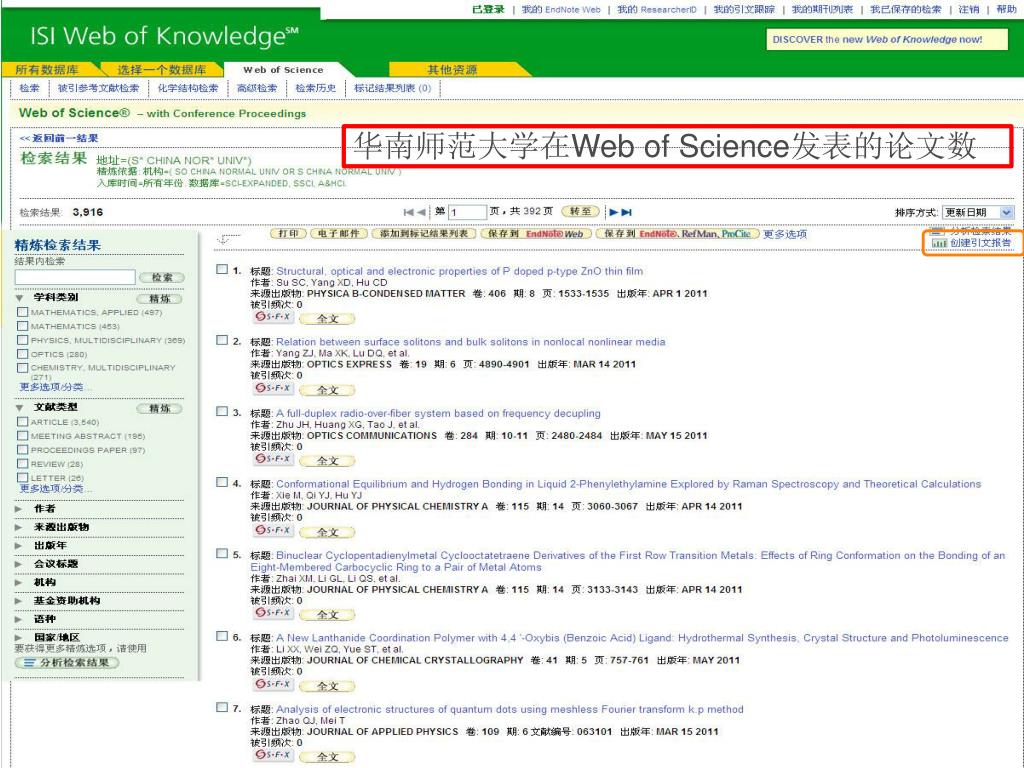
Task: Click the S·F·X icon under result 4
Action: [x=274, y=530]
